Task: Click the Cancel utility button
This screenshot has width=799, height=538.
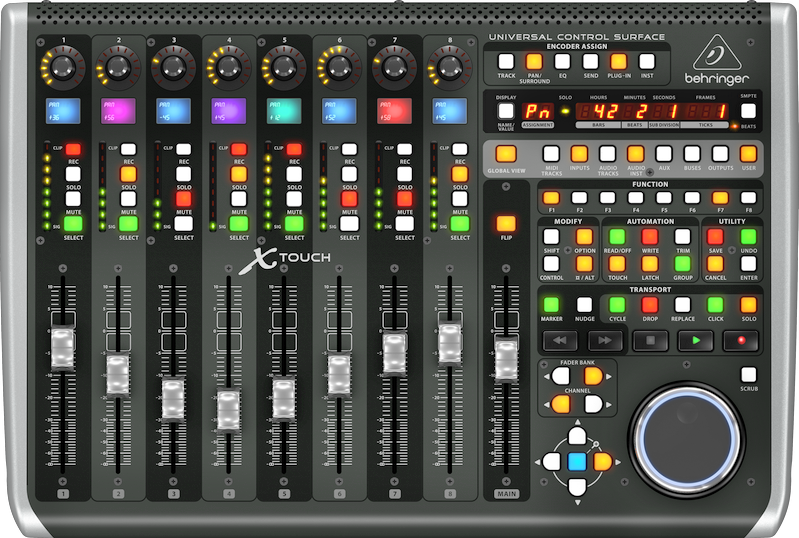Action: 715,264
